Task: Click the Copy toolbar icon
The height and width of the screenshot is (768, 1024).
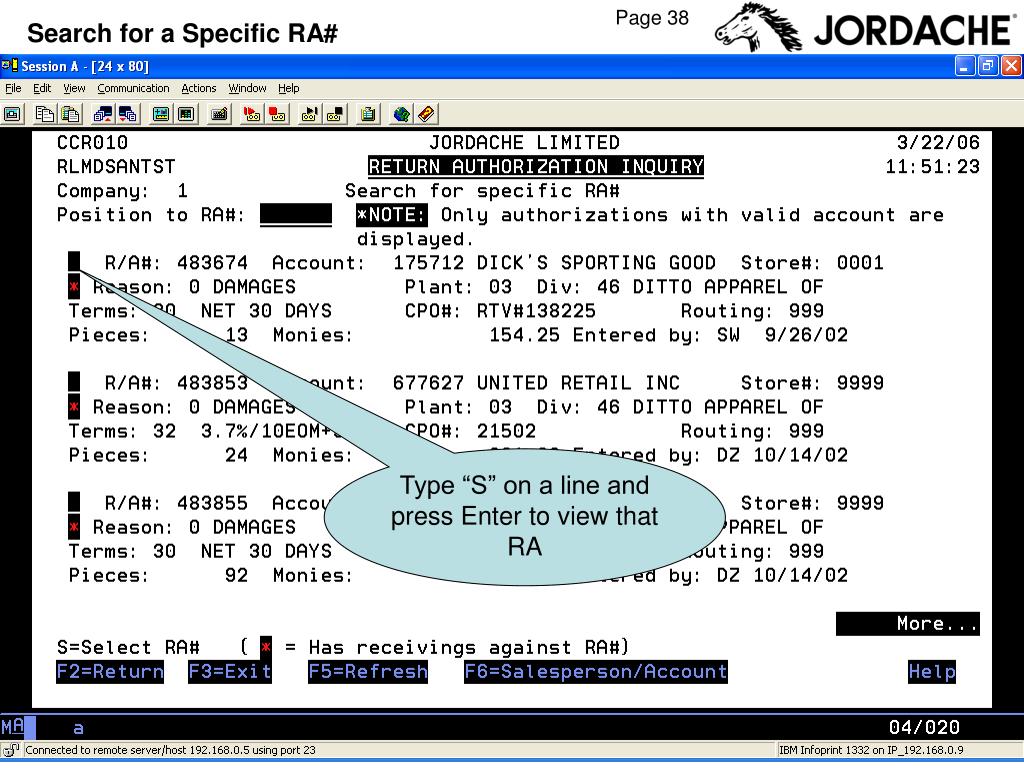Action: tap(44, 114)
